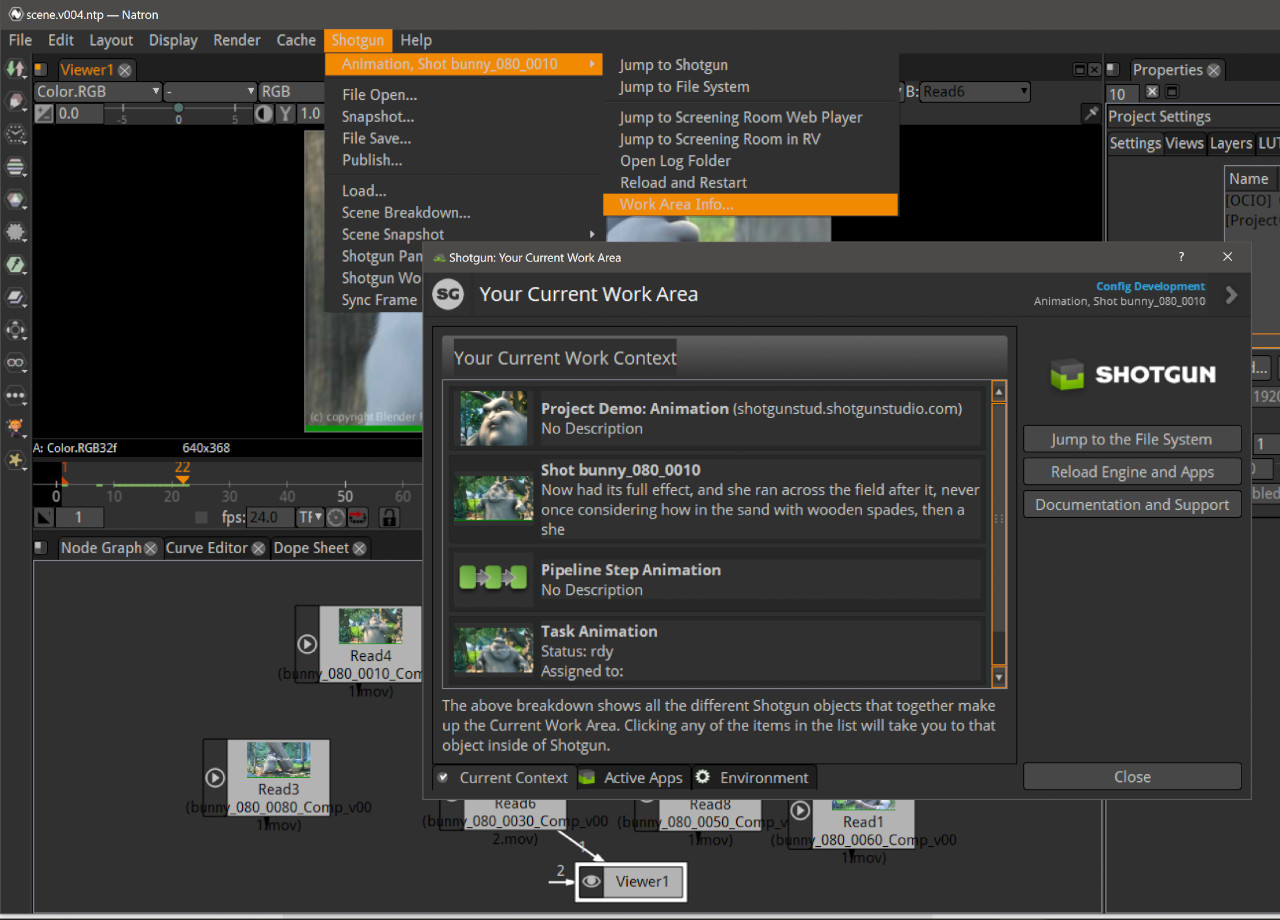Viewport: 1280px width, 920px height.
Task: Close the Dope Sheet tab
Action: point(359,548)
